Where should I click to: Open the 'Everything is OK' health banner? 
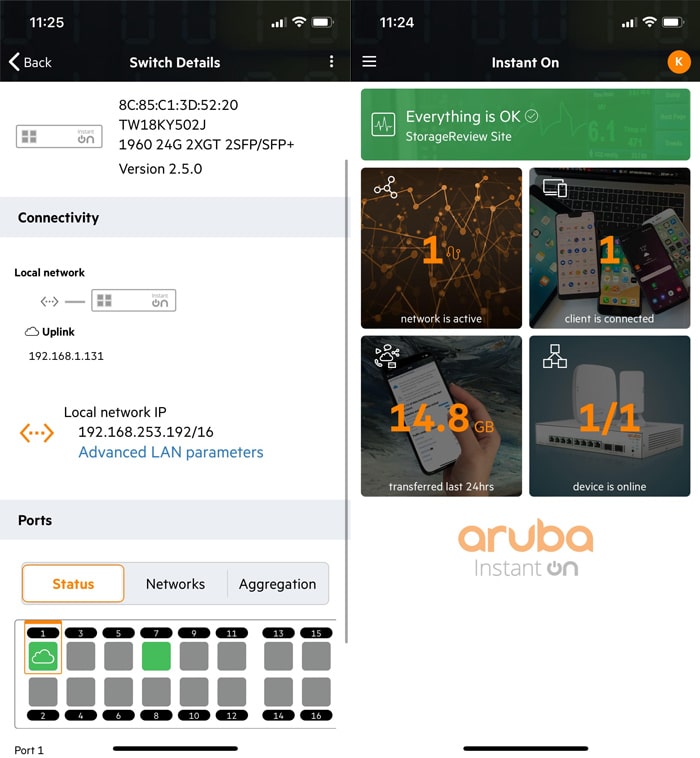pos(525,125)
